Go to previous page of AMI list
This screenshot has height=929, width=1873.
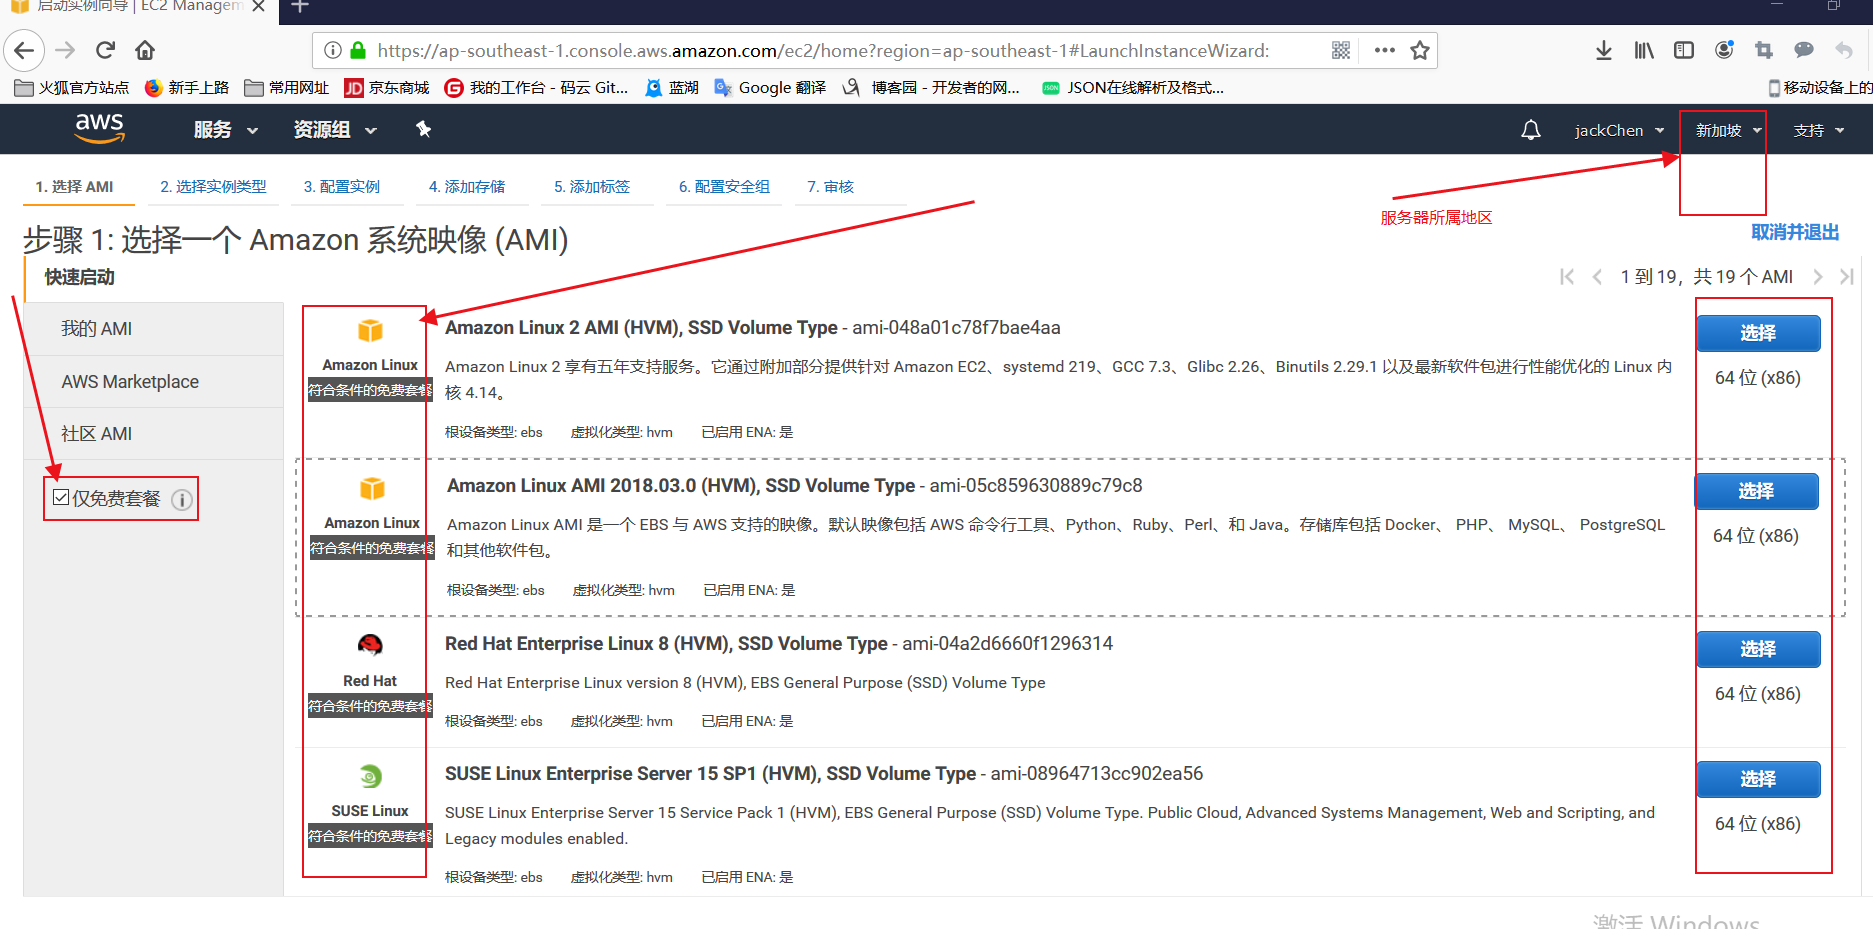tap(1597, 277)
